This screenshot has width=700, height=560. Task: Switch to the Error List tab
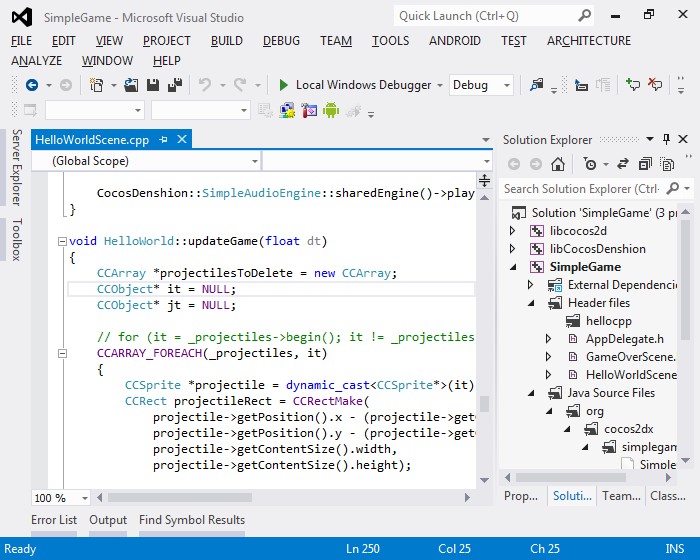coord(54,520)
